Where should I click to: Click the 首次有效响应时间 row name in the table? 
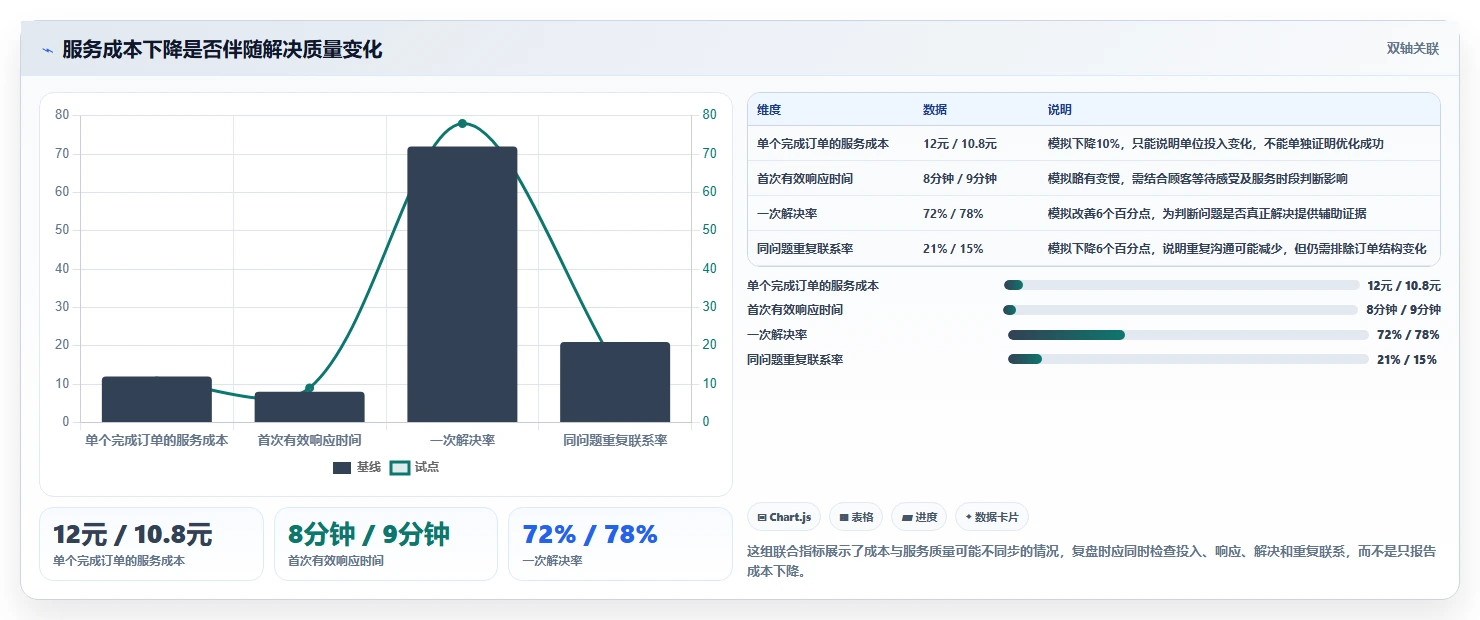(805, 178)
